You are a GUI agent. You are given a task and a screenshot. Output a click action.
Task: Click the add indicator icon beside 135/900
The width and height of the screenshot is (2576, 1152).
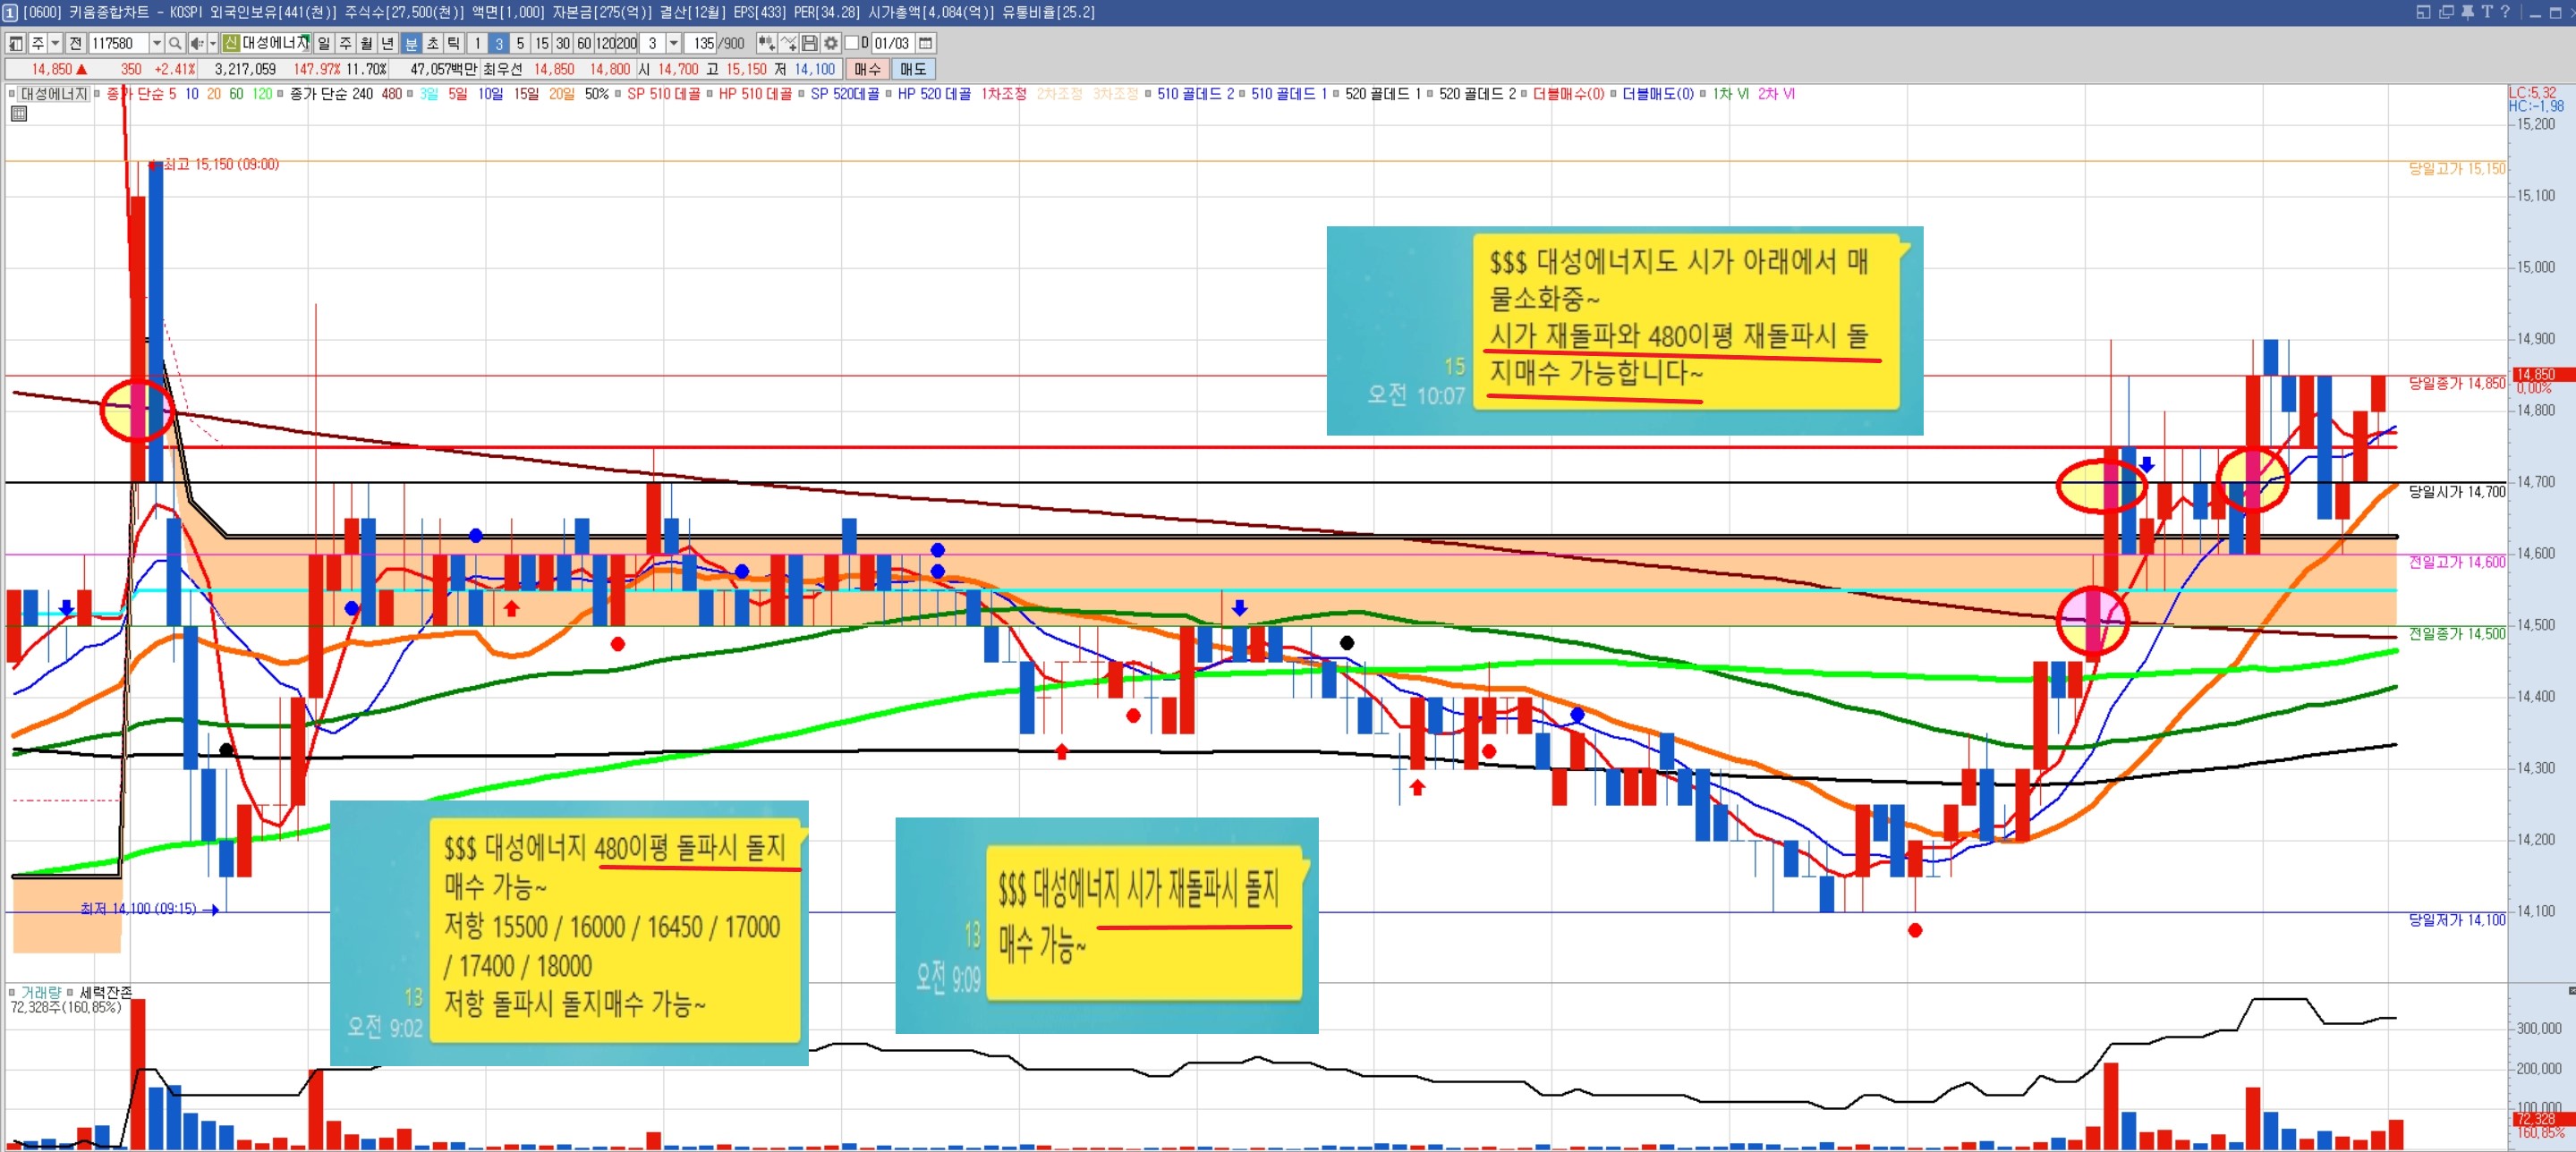[x=766, y=43]
